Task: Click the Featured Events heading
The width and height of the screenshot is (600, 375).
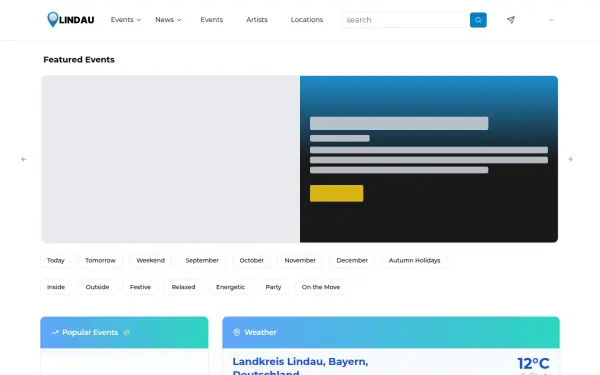Action: pos(79,60)
